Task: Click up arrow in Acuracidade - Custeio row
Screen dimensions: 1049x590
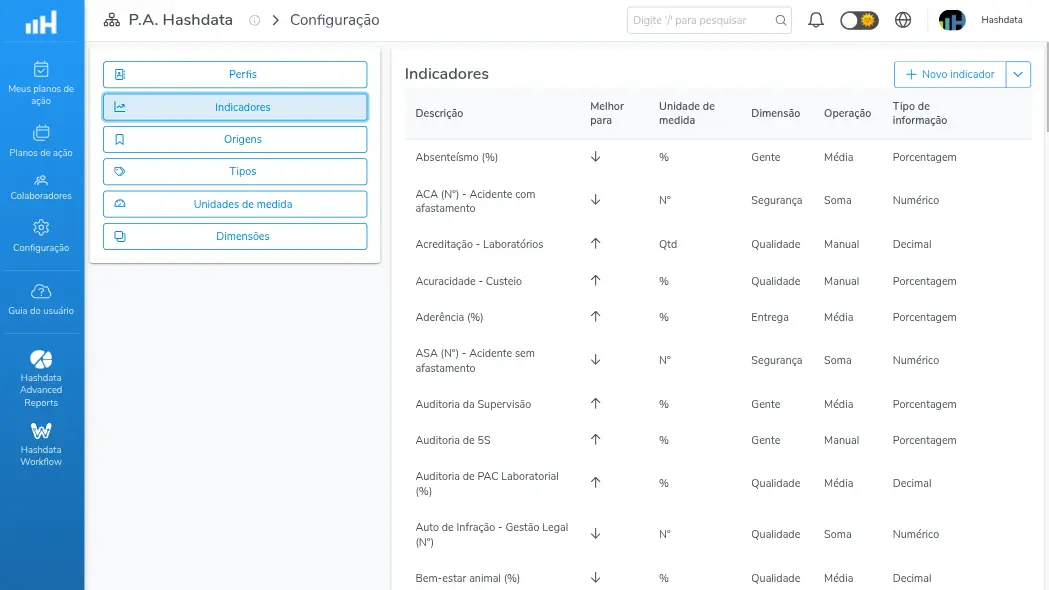Action: pyautogui.click(x=595, y=281)
